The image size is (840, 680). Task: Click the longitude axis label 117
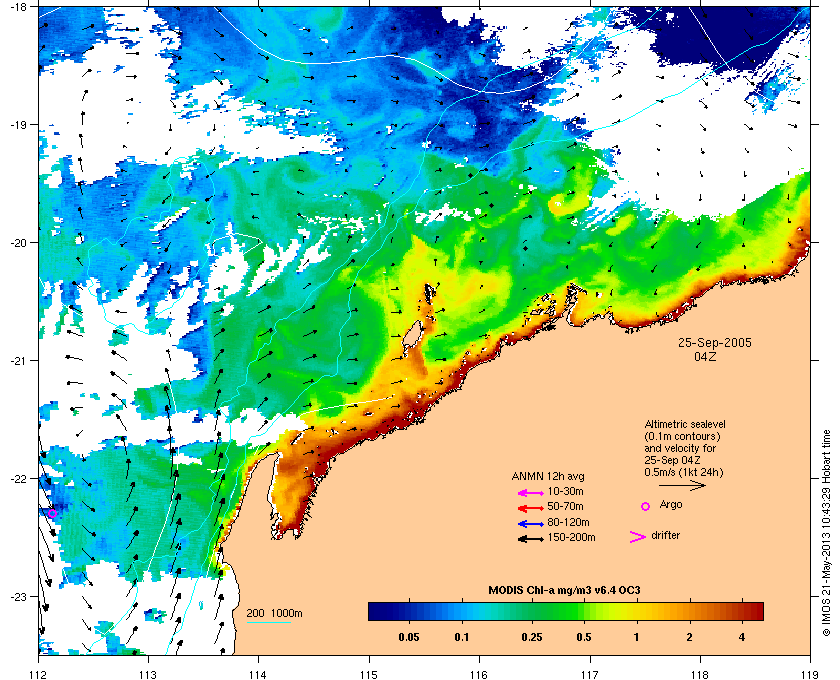tap(590, 674)
